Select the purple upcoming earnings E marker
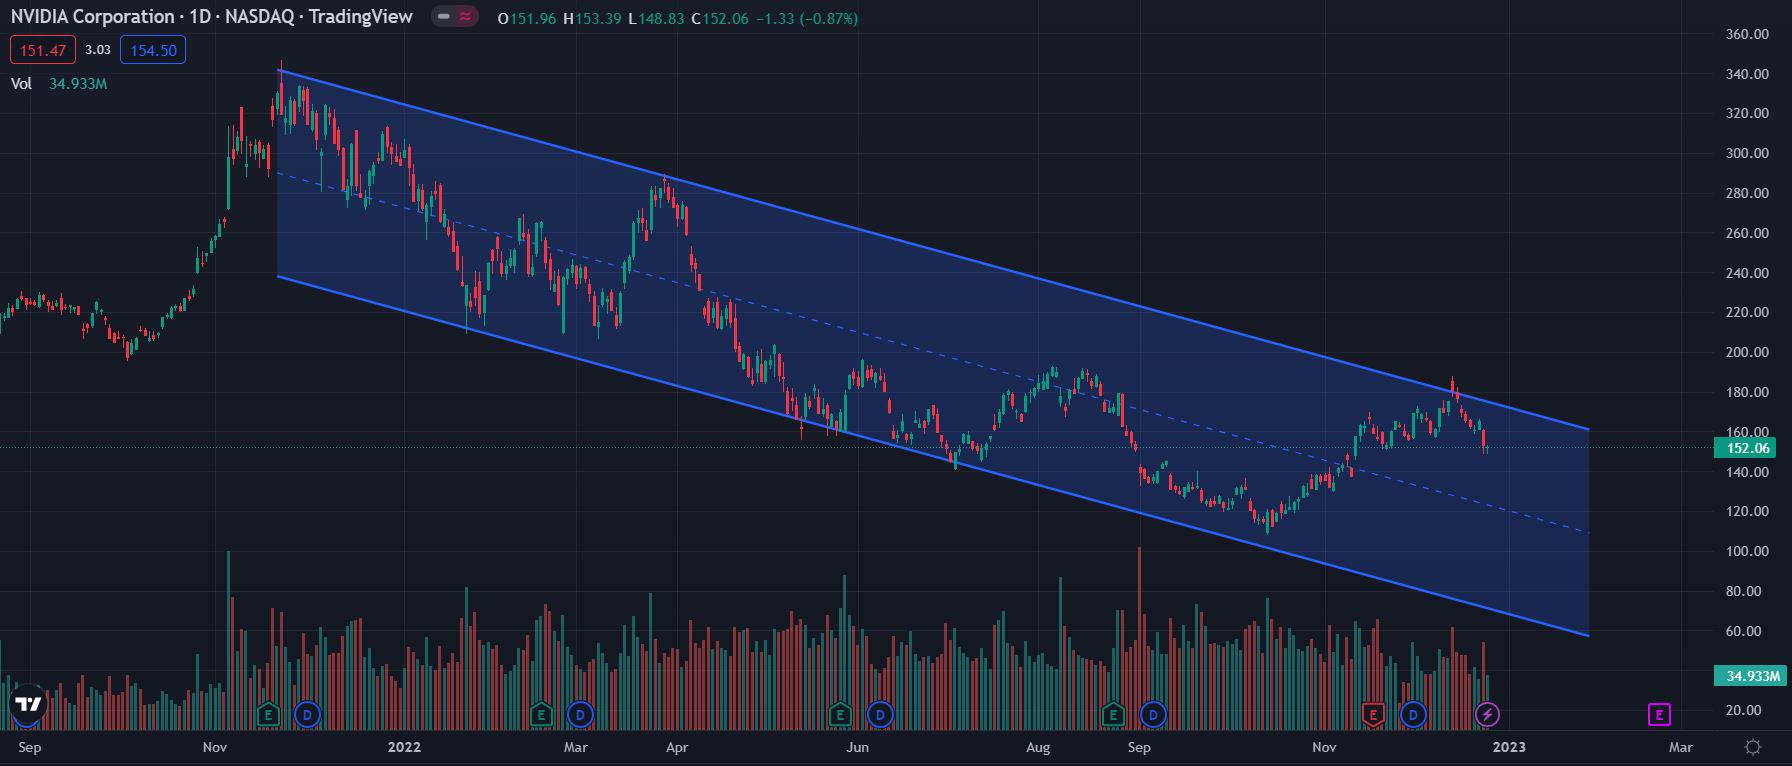1792x766 pixels. [x=1659, y=714]
